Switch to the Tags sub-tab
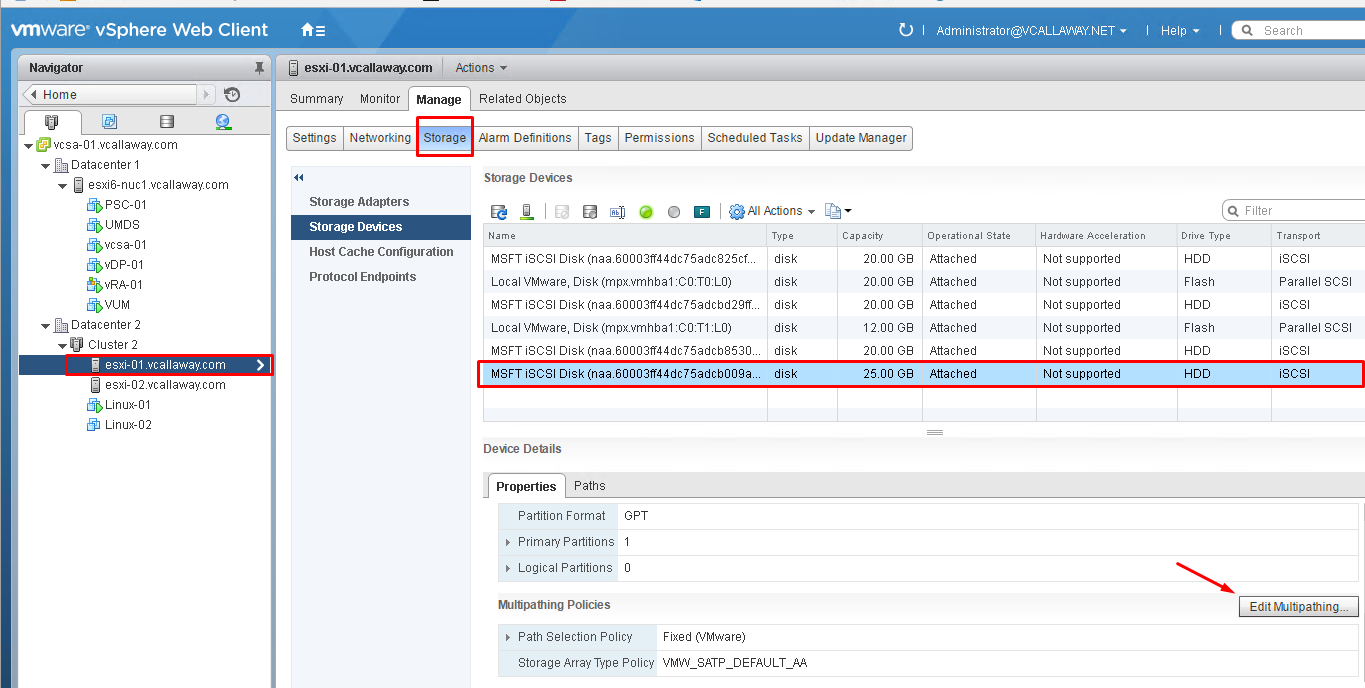Viewport: 1365px width, 688px height. click(x=598, y=138)
